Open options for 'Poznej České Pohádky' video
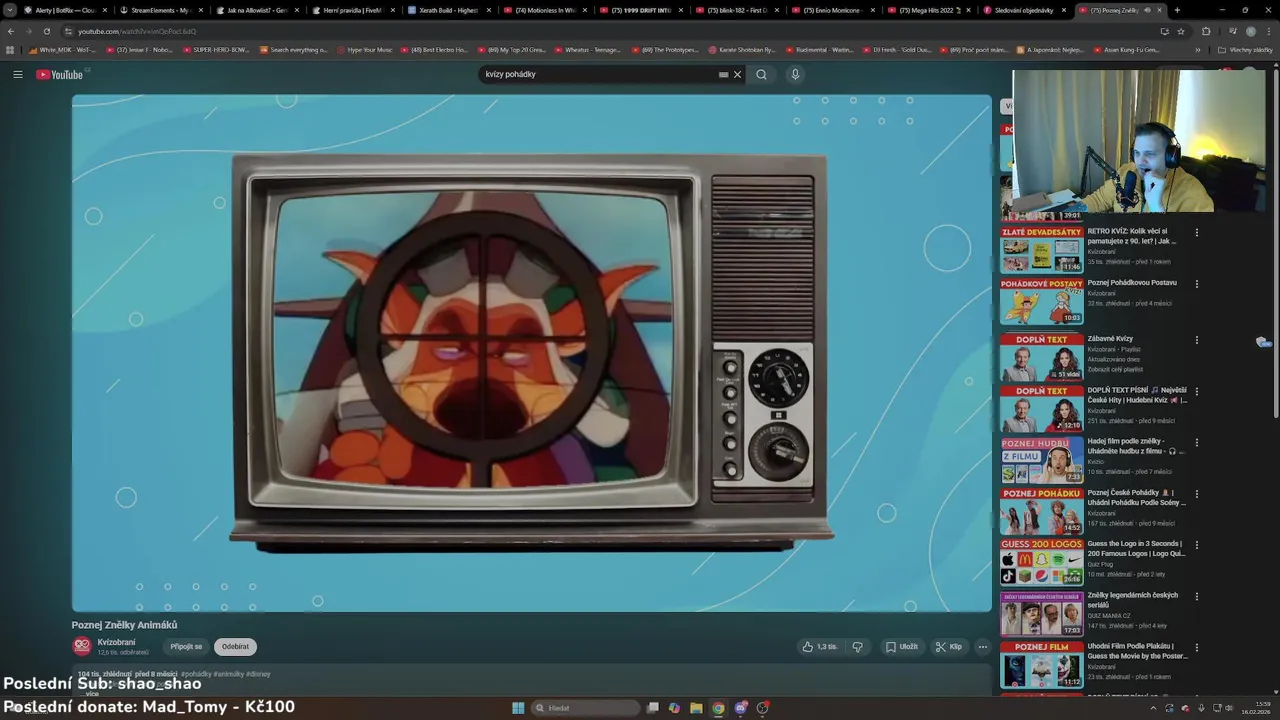 click(x=1197, y=493)
